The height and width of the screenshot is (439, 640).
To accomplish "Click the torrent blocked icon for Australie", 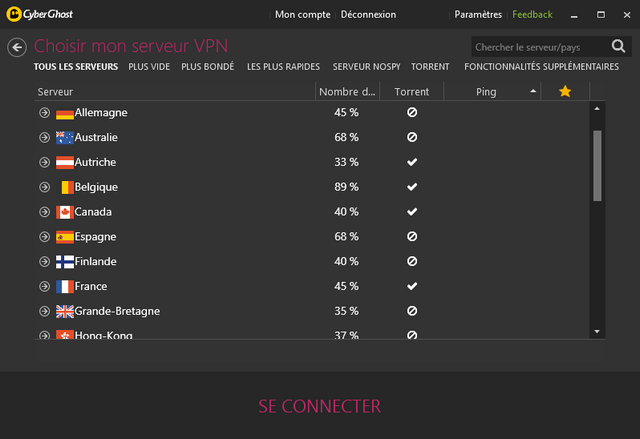I will pyautogui.click(x=412, y=137).
